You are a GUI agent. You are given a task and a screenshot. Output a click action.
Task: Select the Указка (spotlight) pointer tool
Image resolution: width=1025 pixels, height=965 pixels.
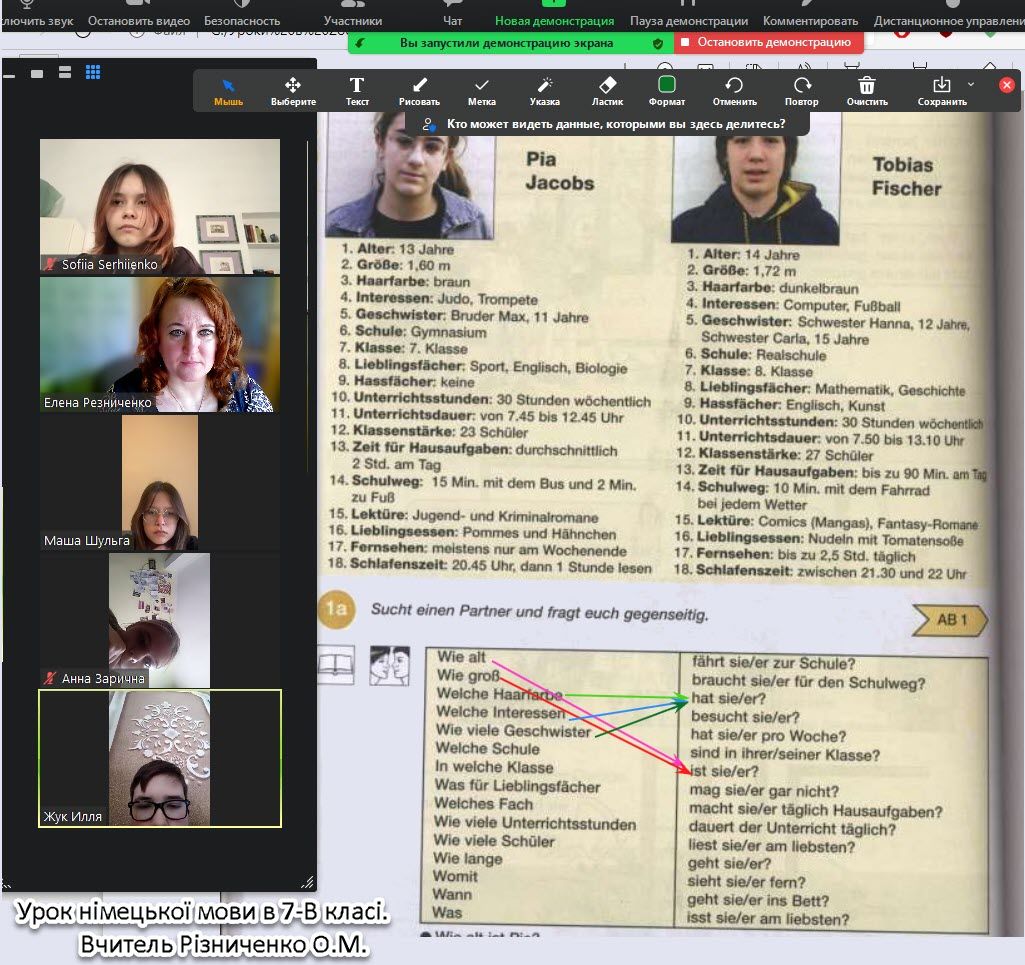pos(544,91)
